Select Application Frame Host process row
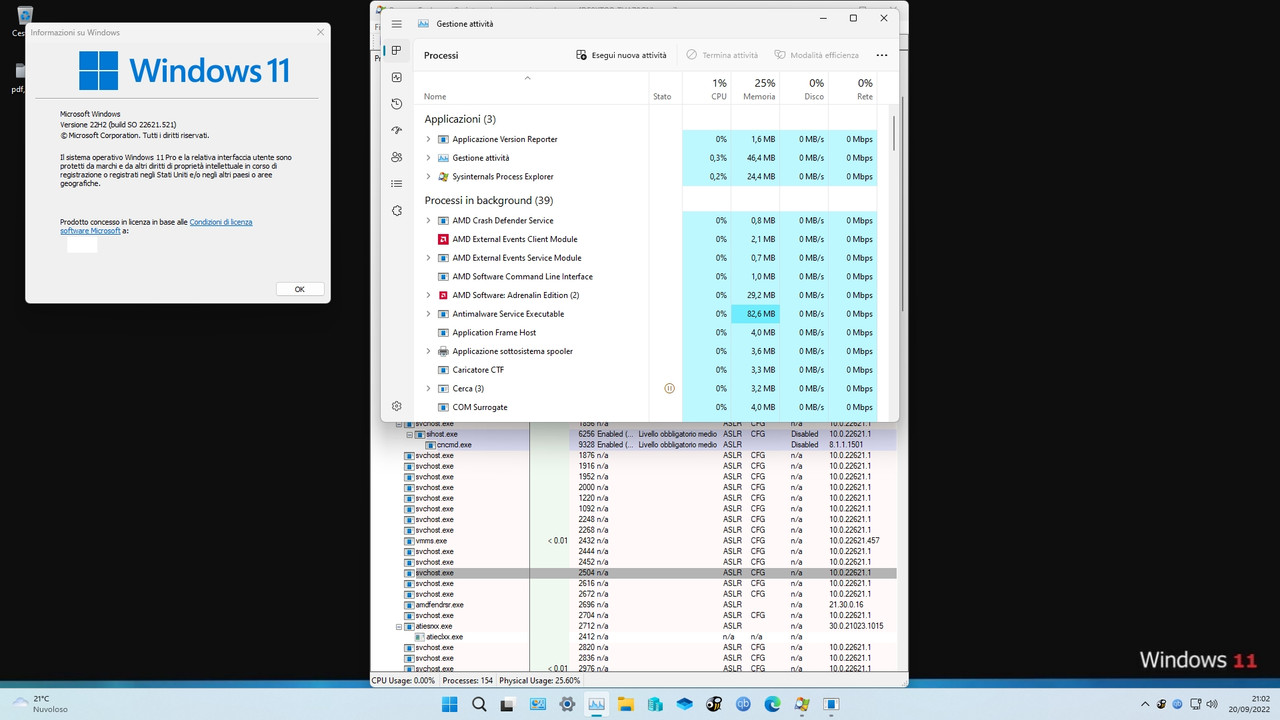Viewport: 1280px width, 720px height. pyautogui.click(x=645, y=333)
